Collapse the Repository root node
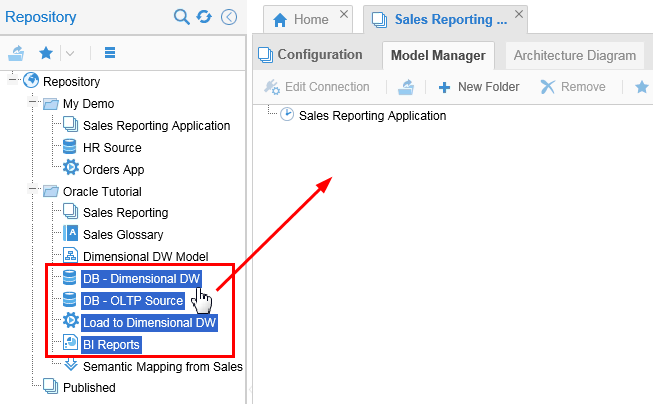 [12, 79]
